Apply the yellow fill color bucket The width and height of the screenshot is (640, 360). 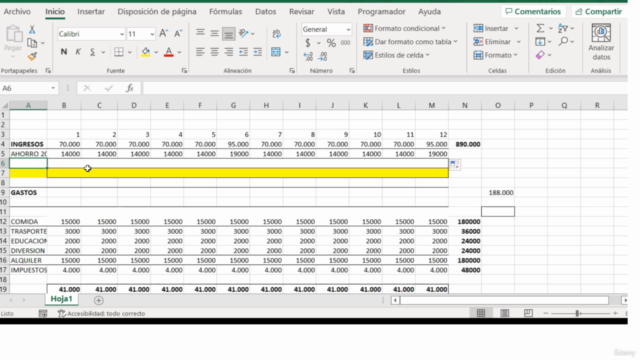pos(145,52)
